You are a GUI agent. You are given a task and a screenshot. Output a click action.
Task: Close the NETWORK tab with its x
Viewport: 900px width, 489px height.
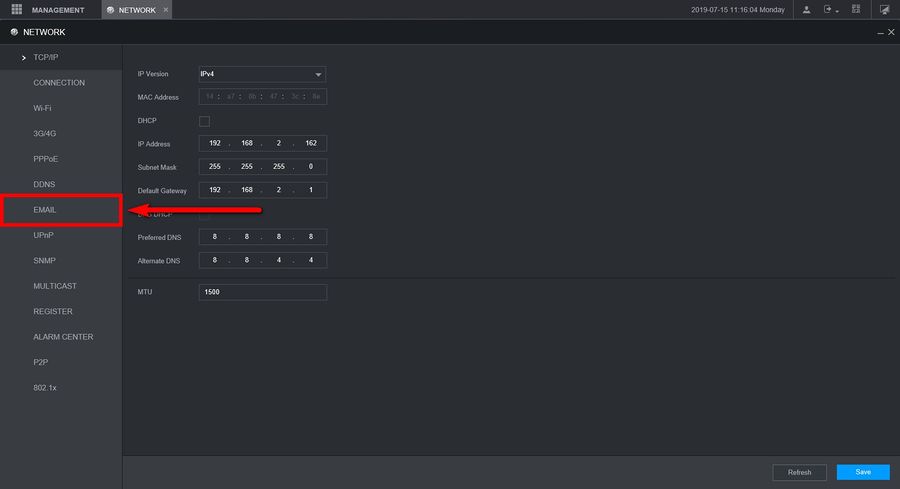click(x=166, y=10)
